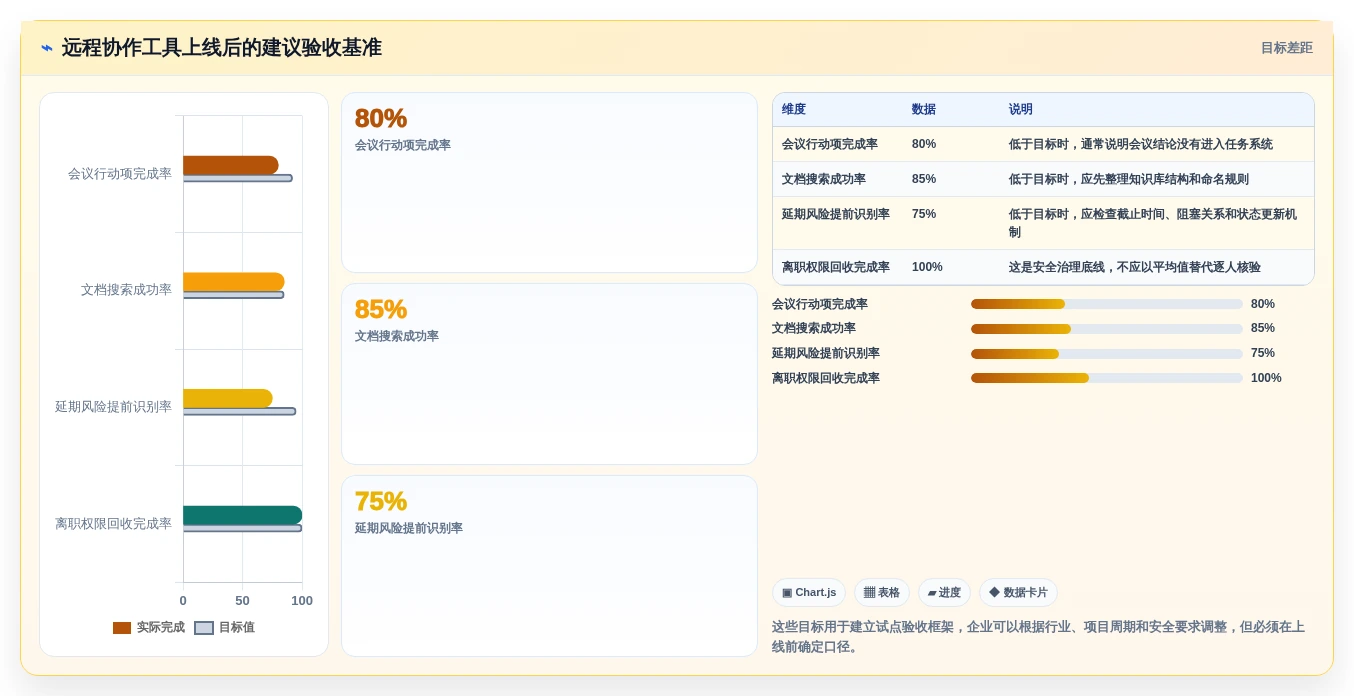Click the brown 会议行动项完成率 actual bar in chart
This screenshot has height=696, width=1354.
pos(231,165)
